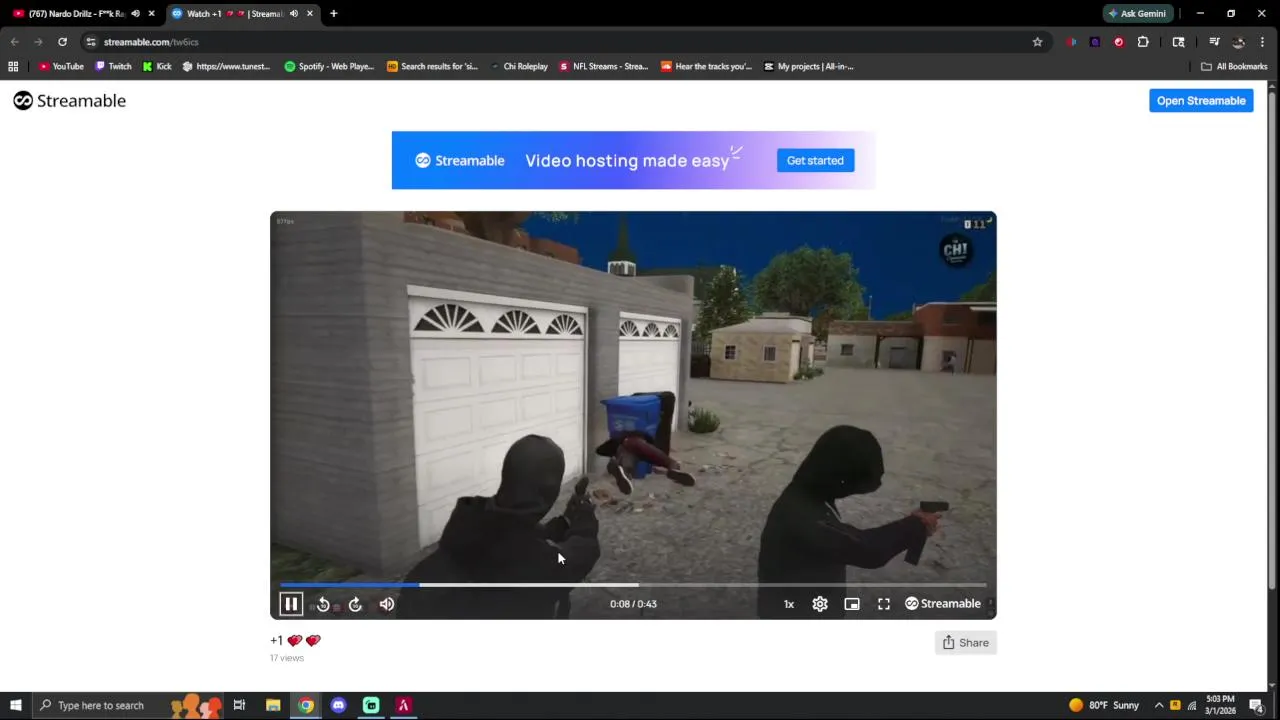Open the video settings gear
This screenshot has height=720, width=1280.
click(820, 604)
